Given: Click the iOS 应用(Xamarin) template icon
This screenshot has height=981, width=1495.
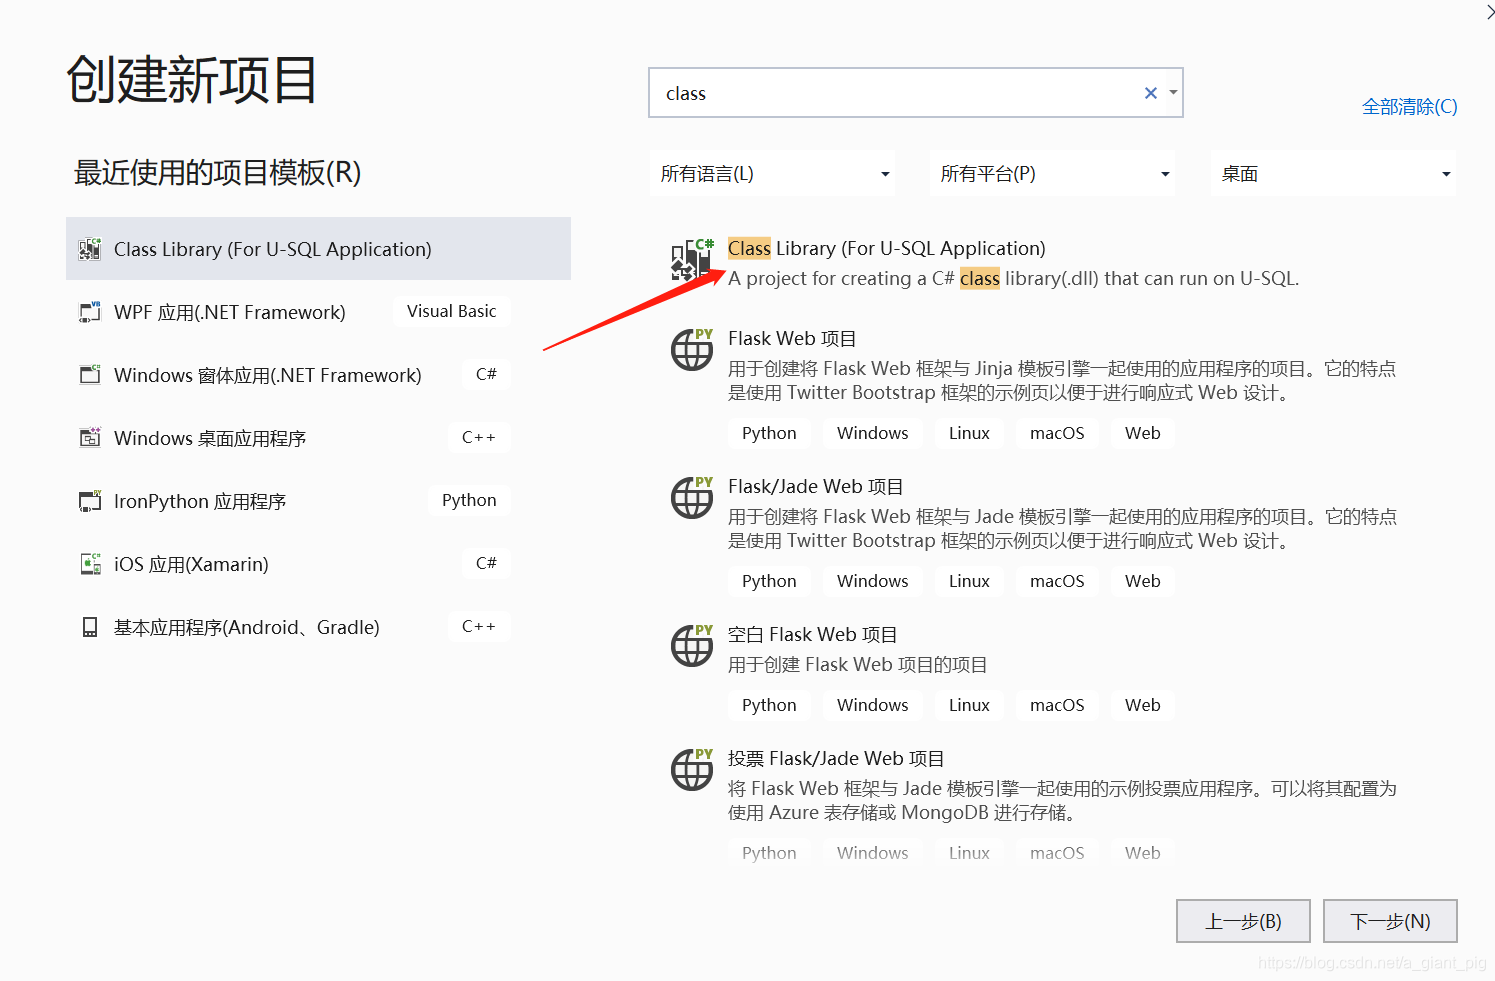Looking at the screenshot, I should [x=89, y=563].
